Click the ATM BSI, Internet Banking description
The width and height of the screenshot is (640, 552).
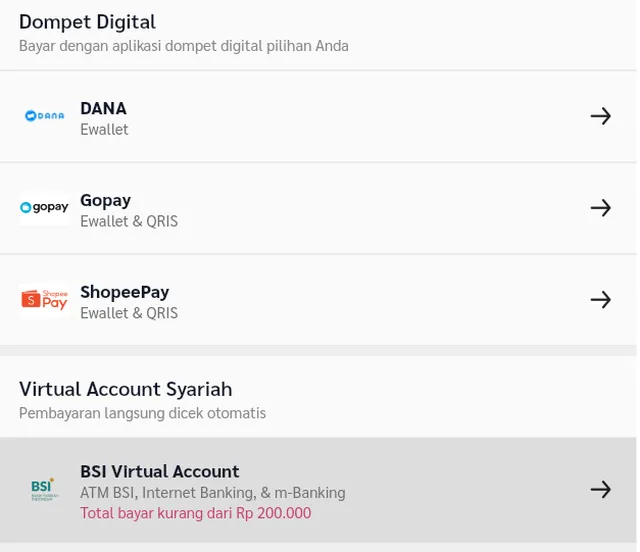click(x=212, y=492)
